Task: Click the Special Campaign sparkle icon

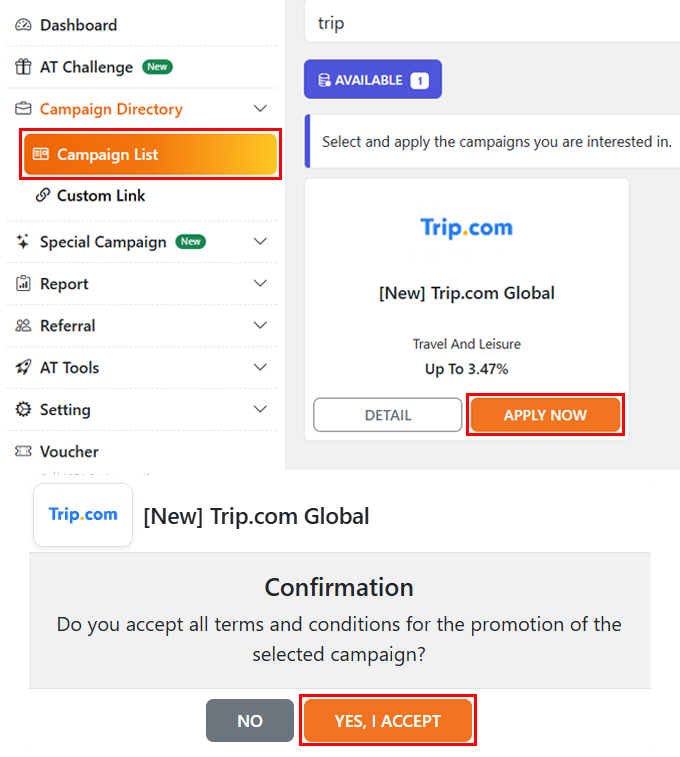Action: coord(23,242)
